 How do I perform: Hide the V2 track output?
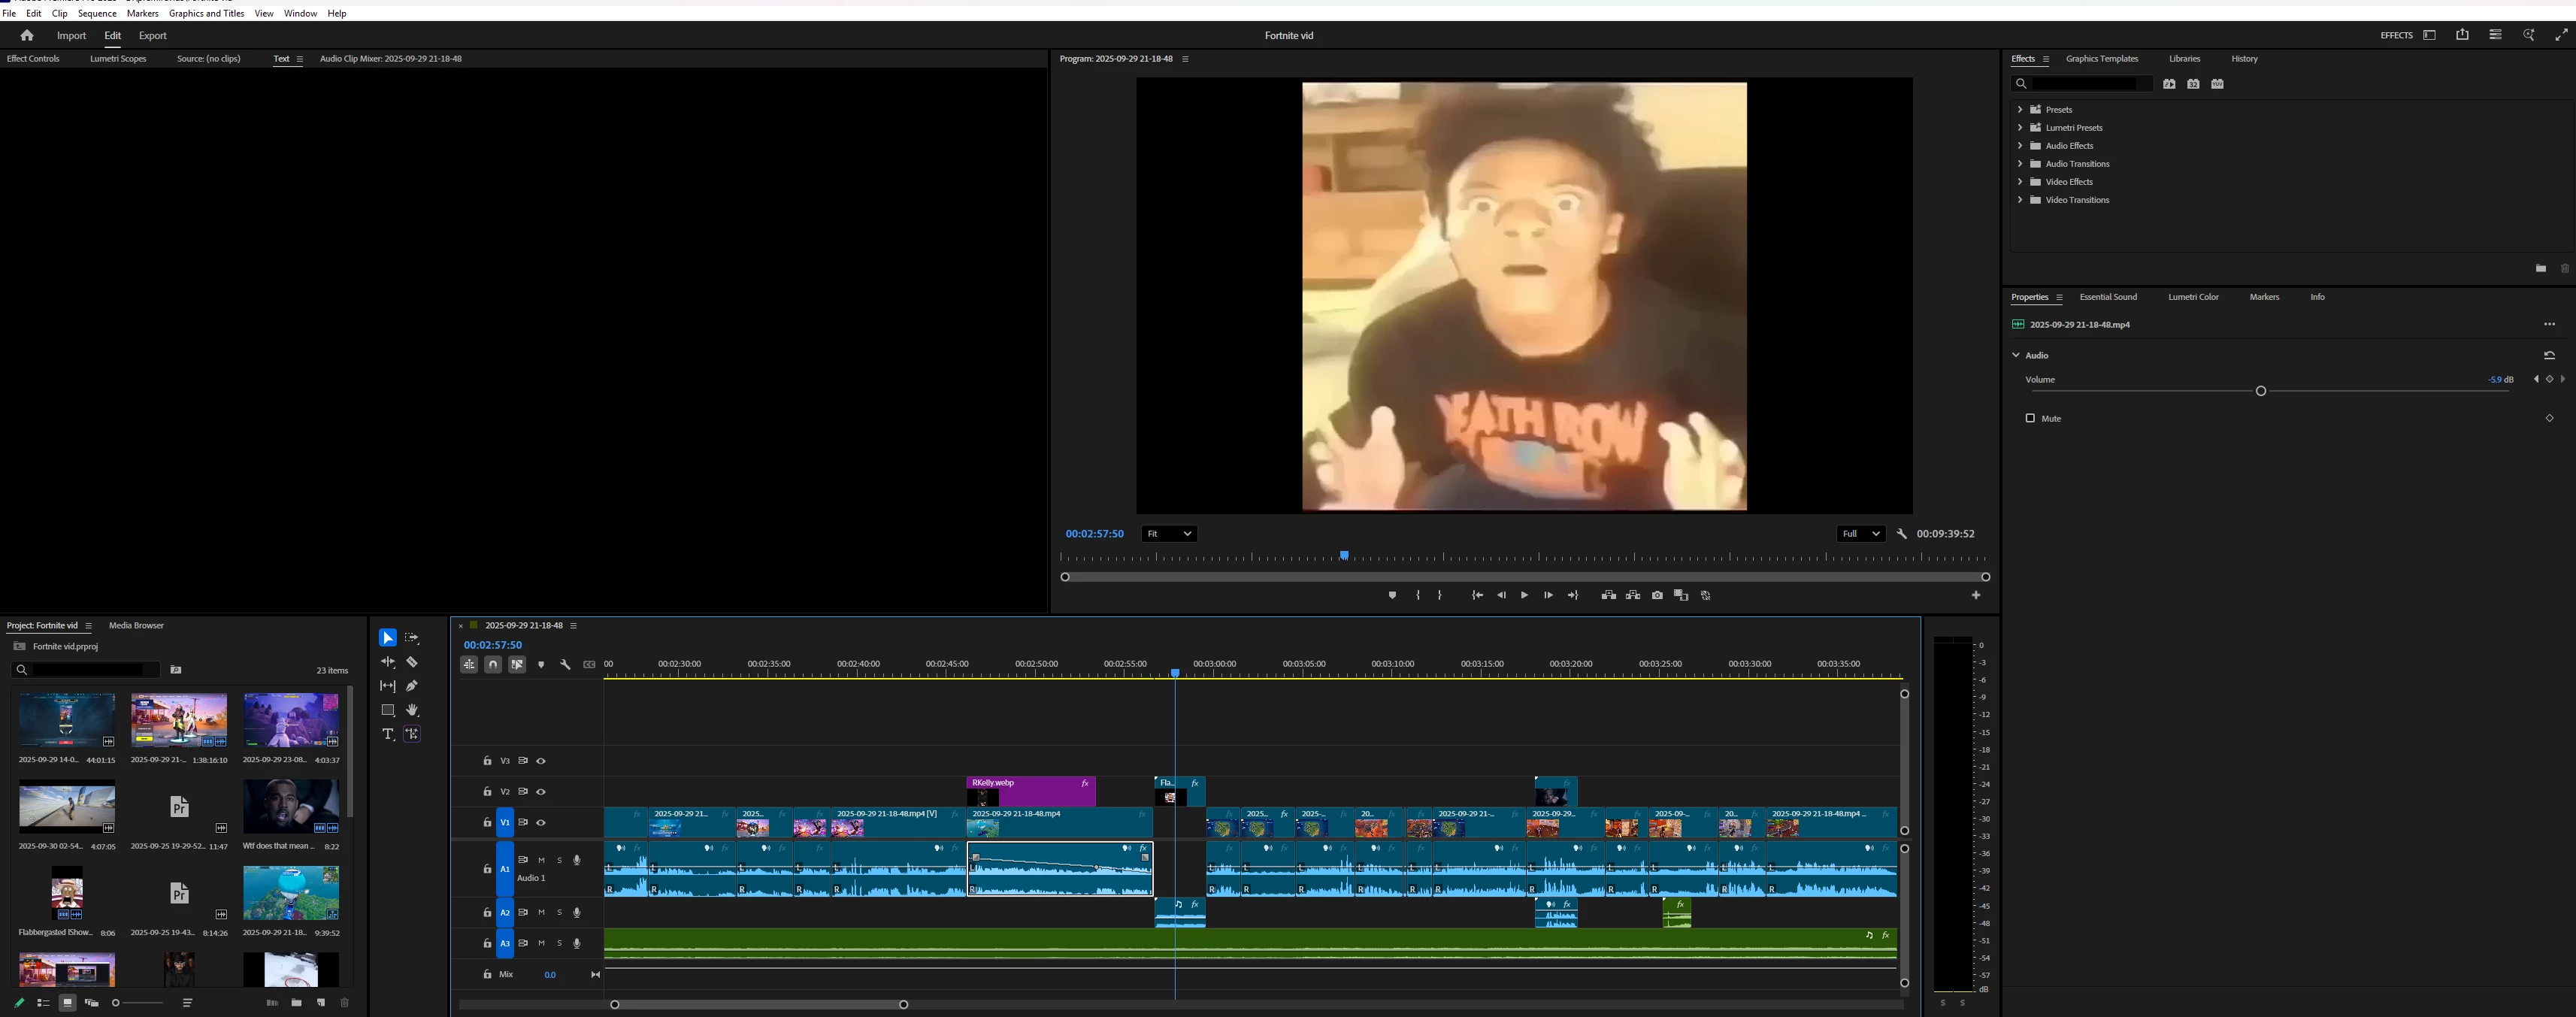tap(541, 792)
